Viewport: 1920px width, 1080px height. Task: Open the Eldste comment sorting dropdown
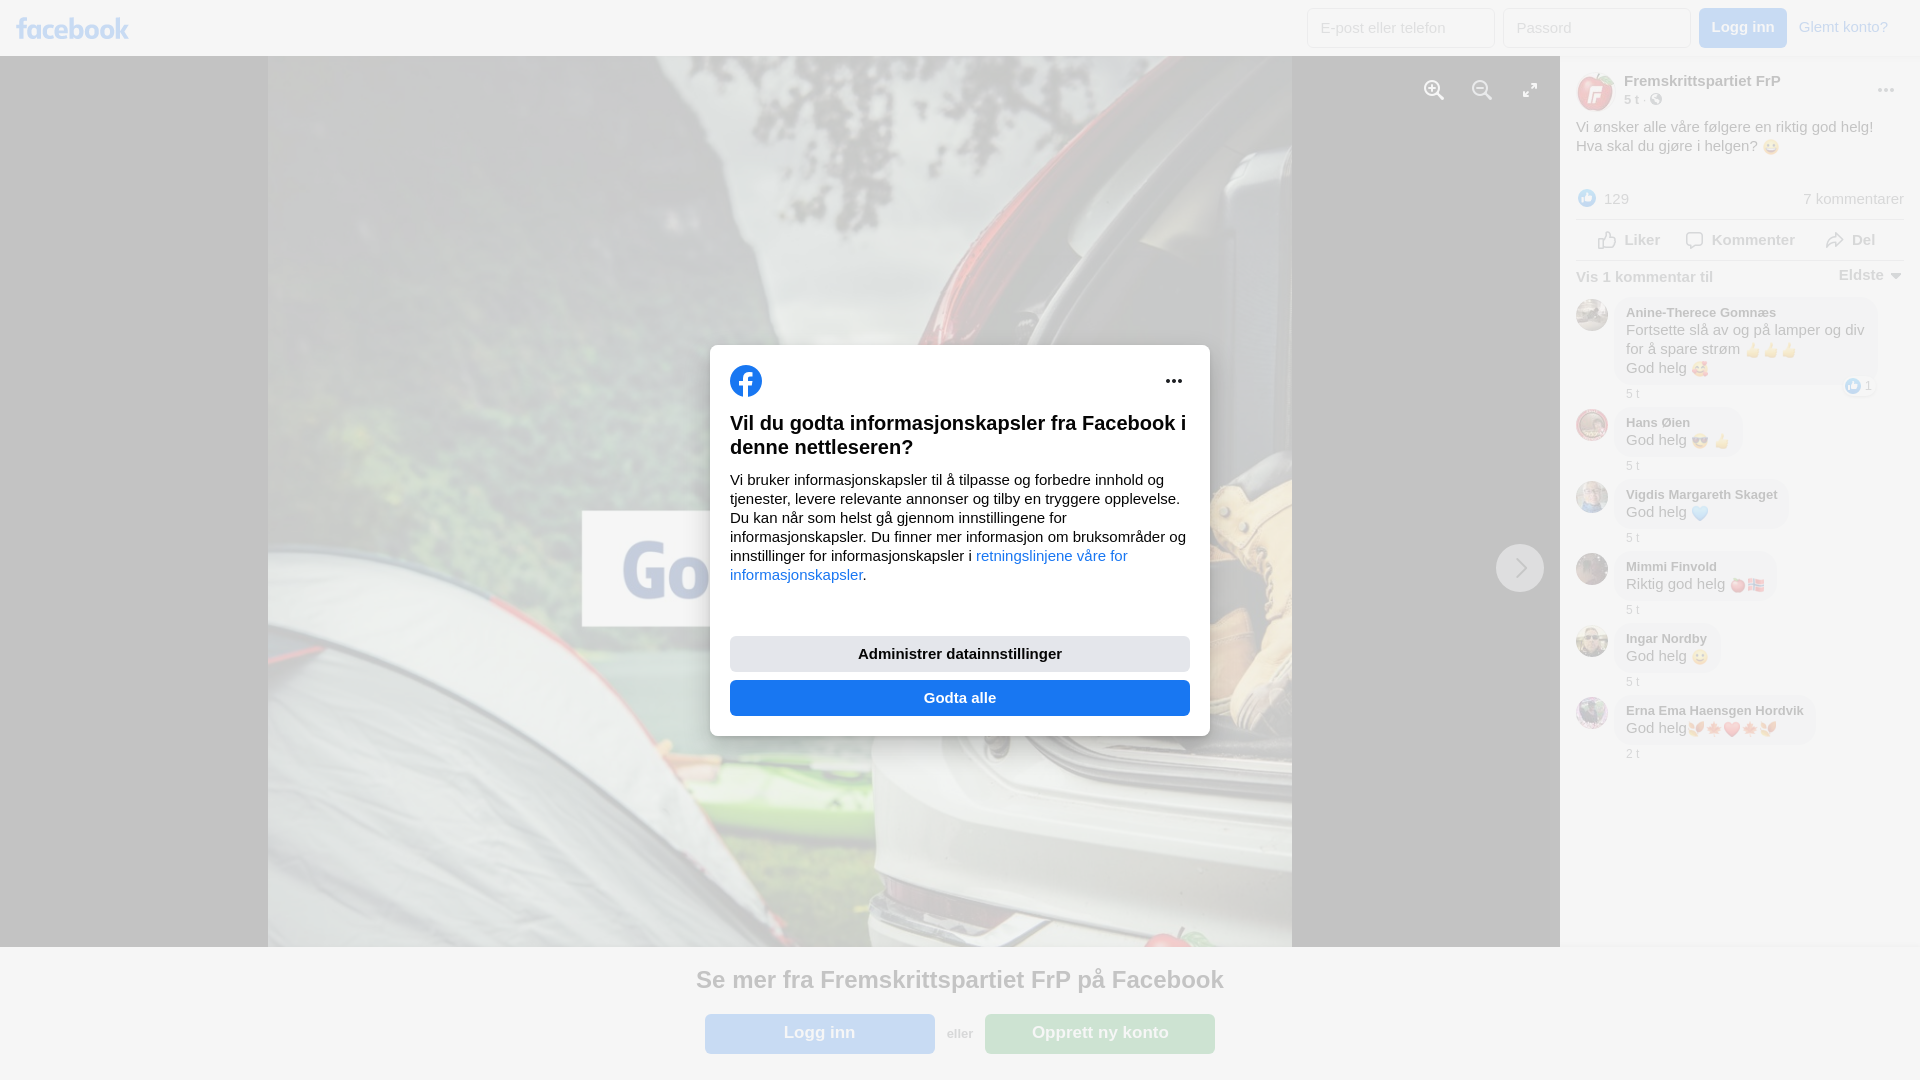(x=1869, y=275)
